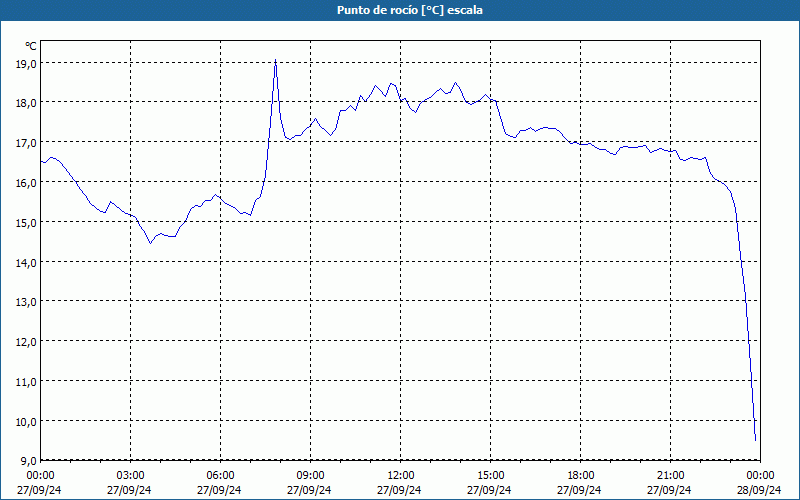The height and width of the screenshot is (500, 800).
Task: Select the 17,0 y-axis label
Action: (x=26, y=143)
